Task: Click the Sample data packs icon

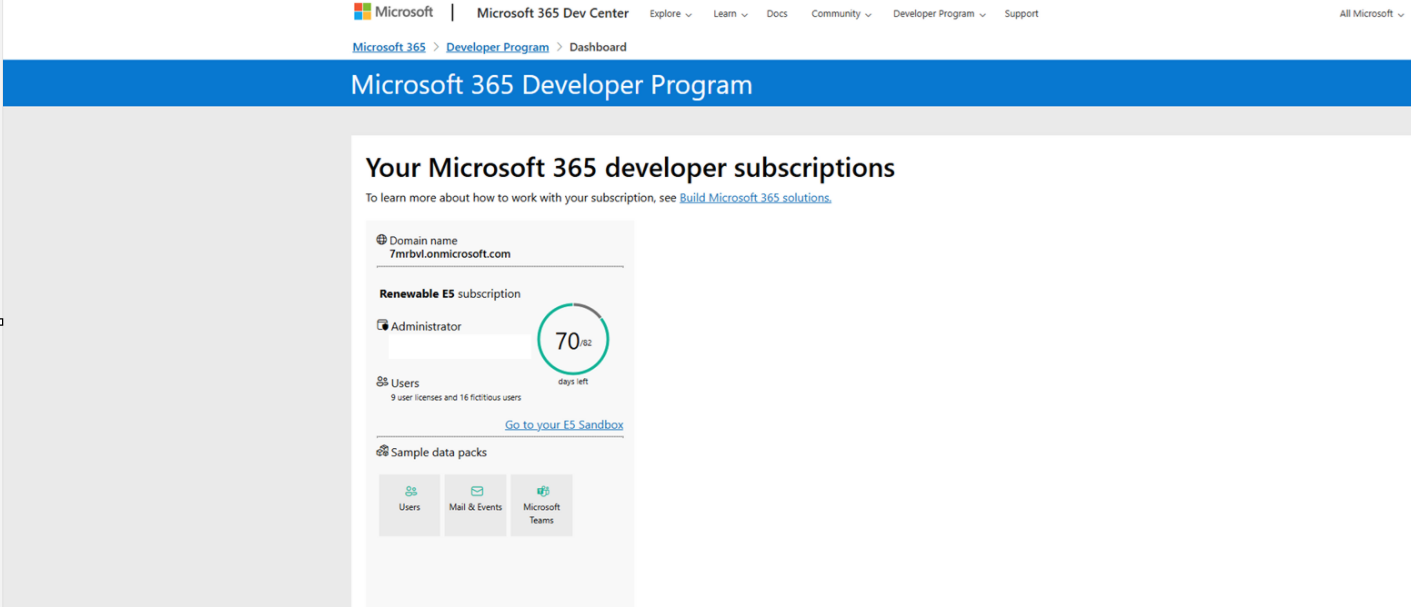Action: (382, 451)
